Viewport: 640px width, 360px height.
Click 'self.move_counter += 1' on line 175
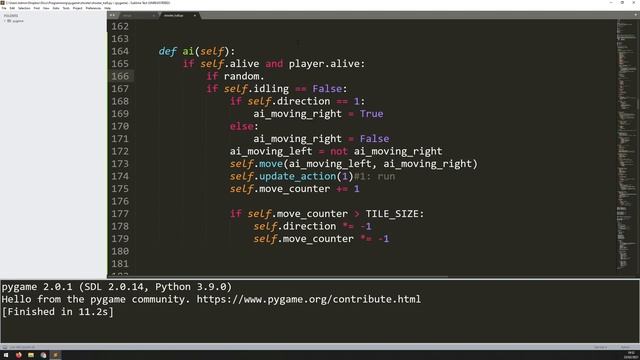click(x=294, y=189)
